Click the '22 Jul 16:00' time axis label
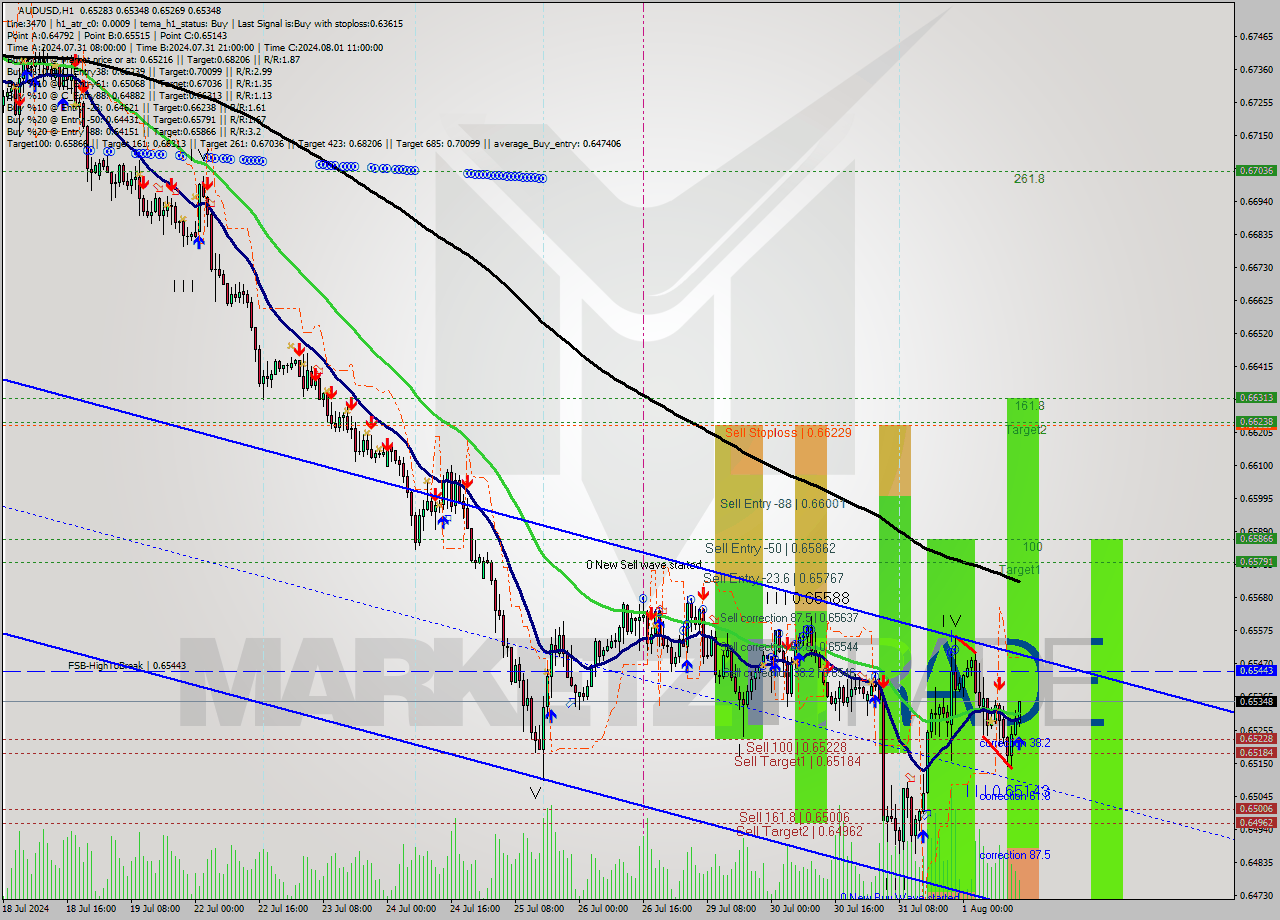The height and width of the screenshot is (920, 1280). (x=283, y=909)
